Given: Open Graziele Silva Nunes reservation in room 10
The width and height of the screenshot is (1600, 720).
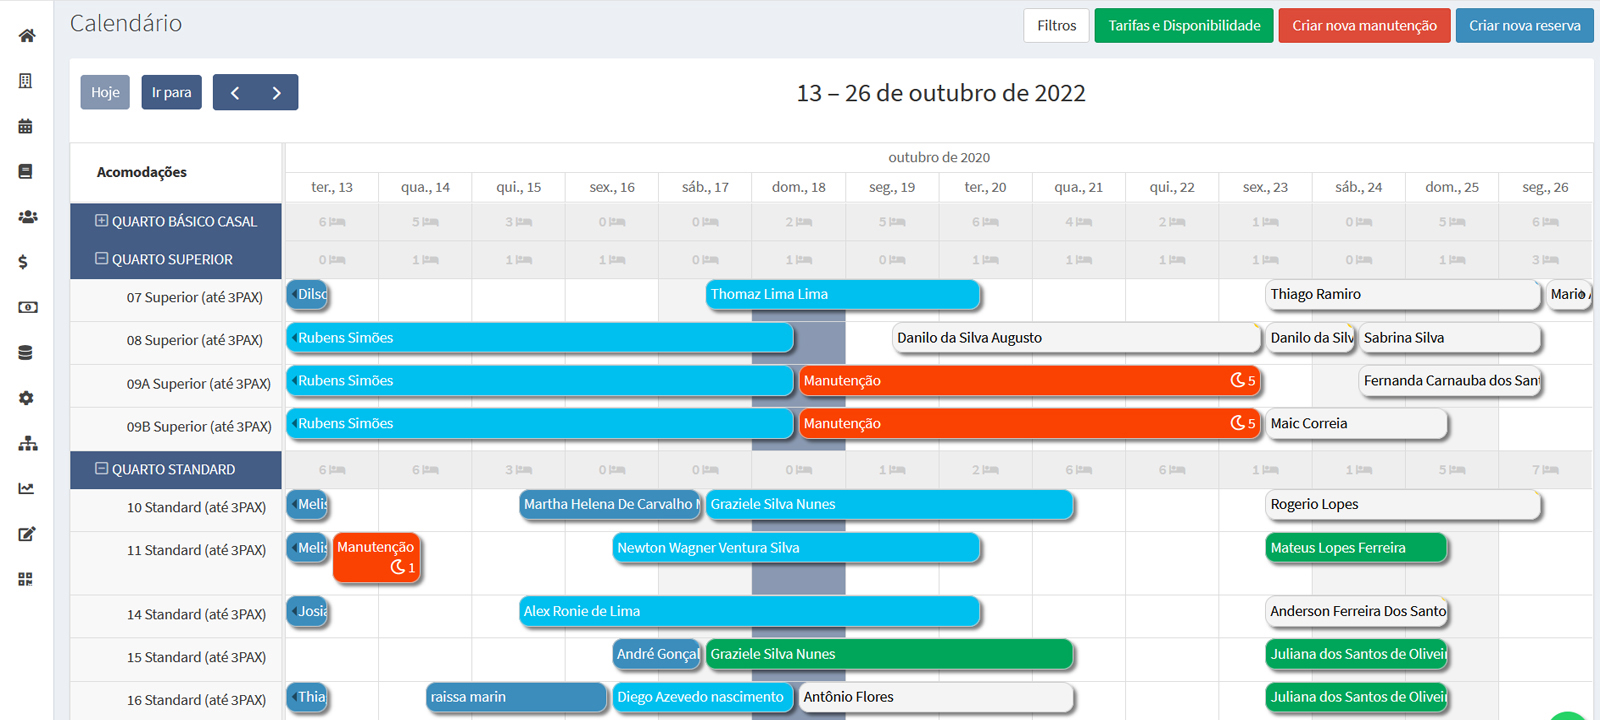Looking at the screenshot, I should tap(889, 505).
